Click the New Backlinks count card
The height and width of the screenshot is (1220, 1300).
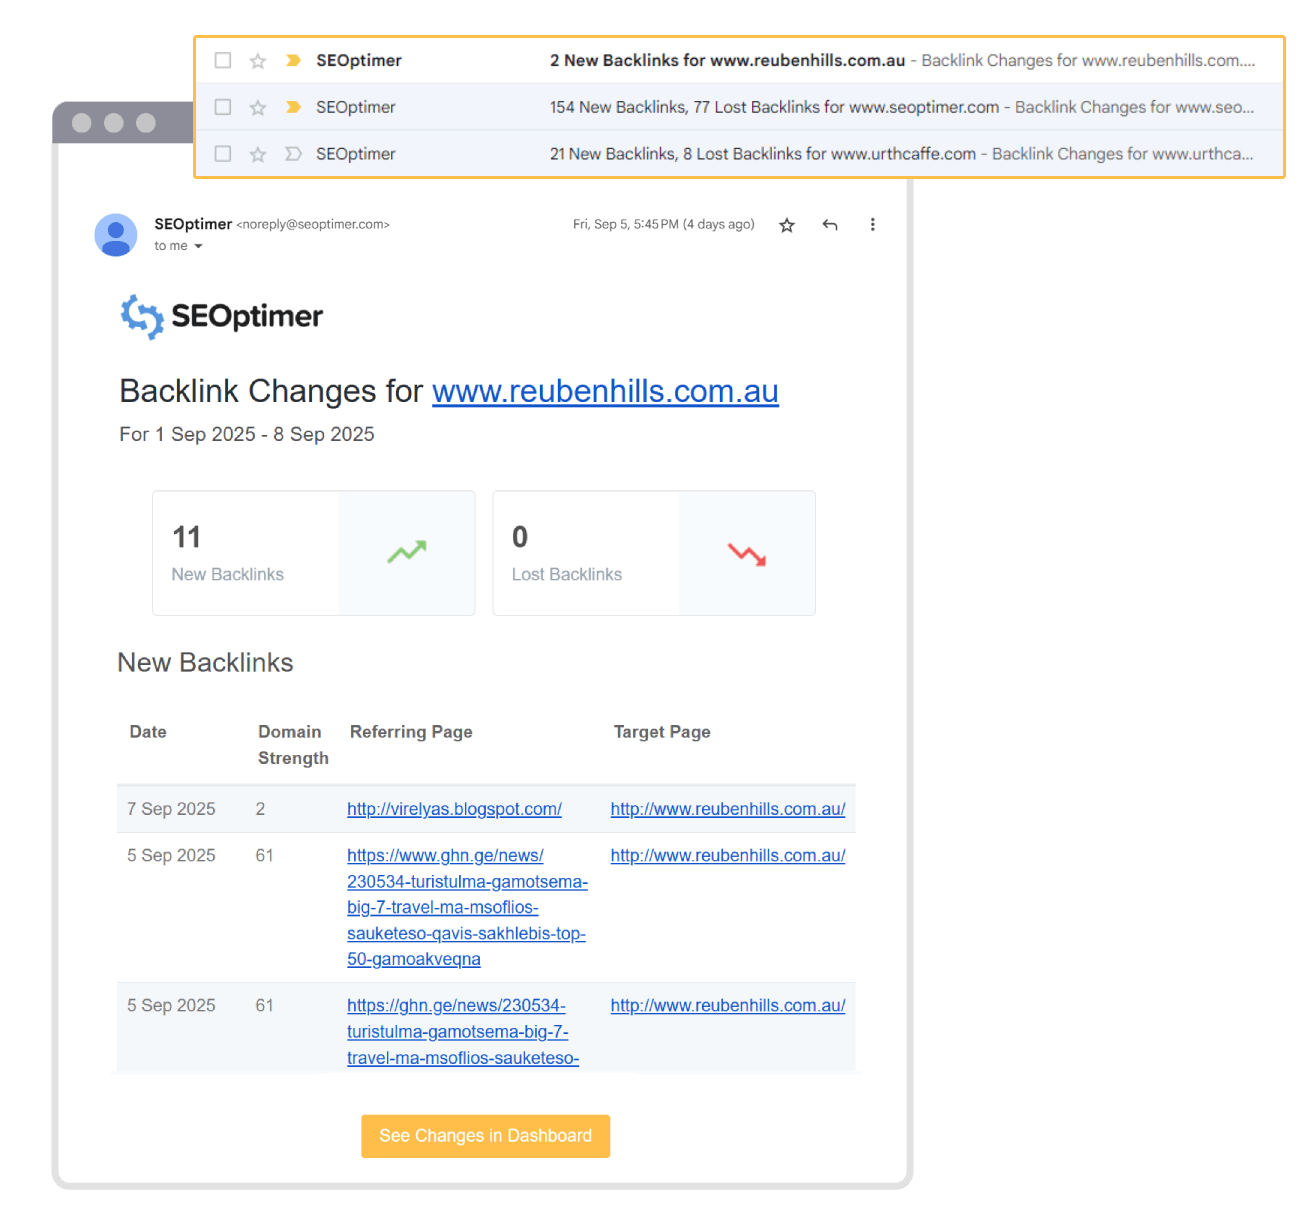coord(313,553)
